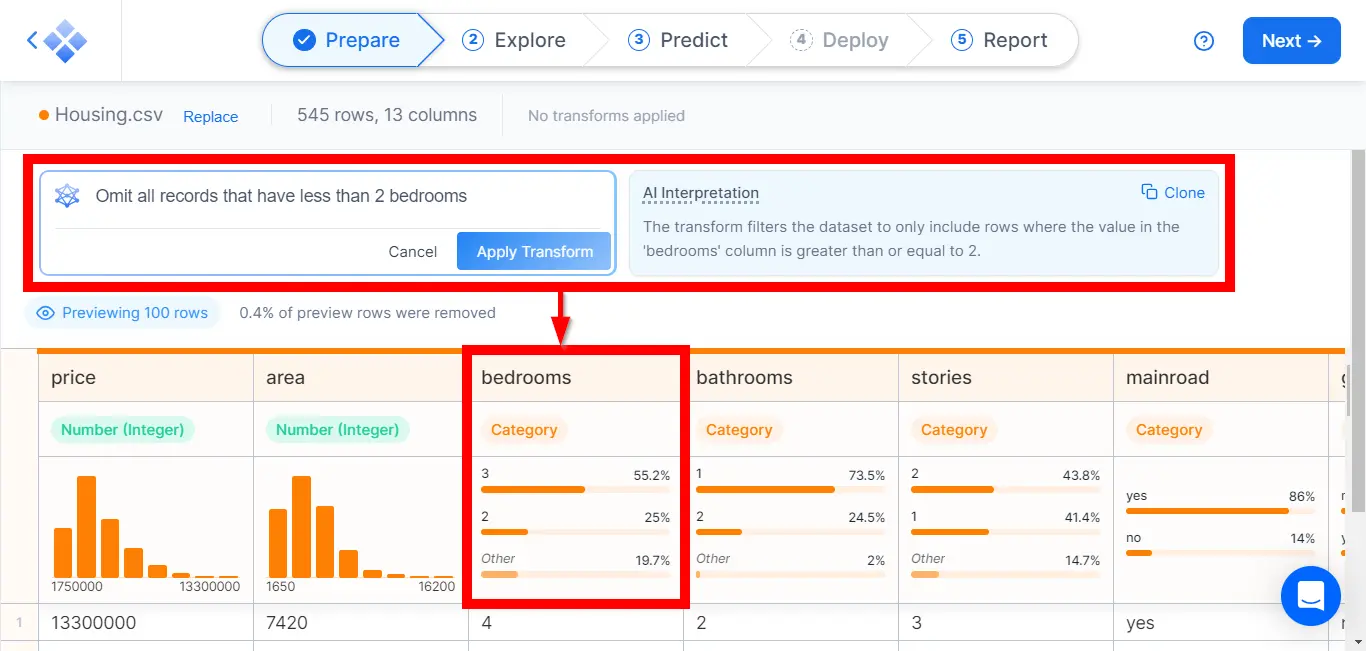The image size is (1366, 651).
Task: Open the mainroad column Category type badge
Action: (x=1168, y=430)
